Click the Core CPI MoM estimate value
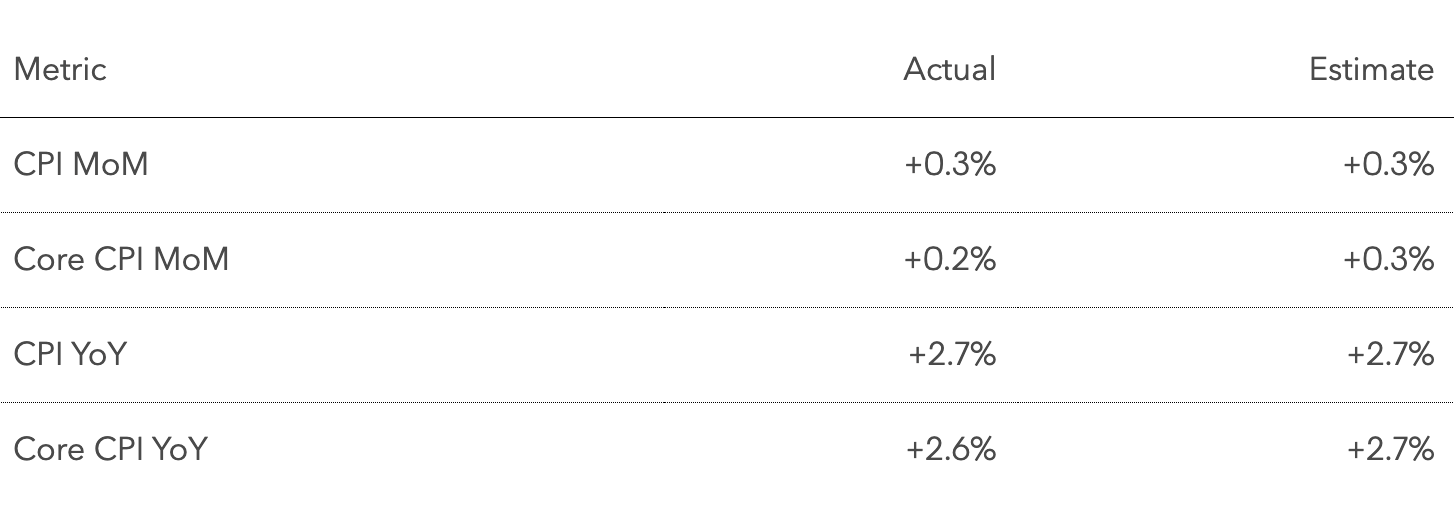Viewport: 1454px width, 518px height. coord(1388,259)
